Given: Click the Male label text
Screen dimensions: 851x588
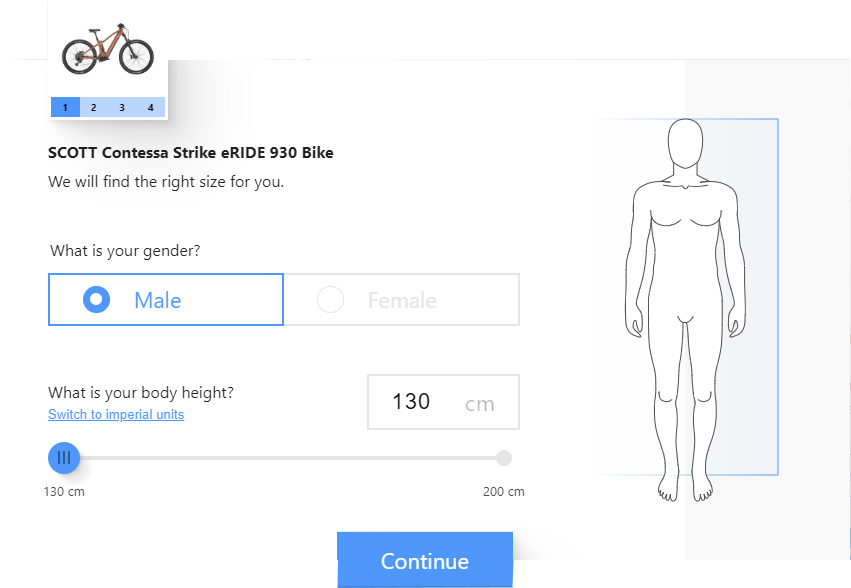Looking at the screenshot, I should pyautogui.click(x=157, y=300).
